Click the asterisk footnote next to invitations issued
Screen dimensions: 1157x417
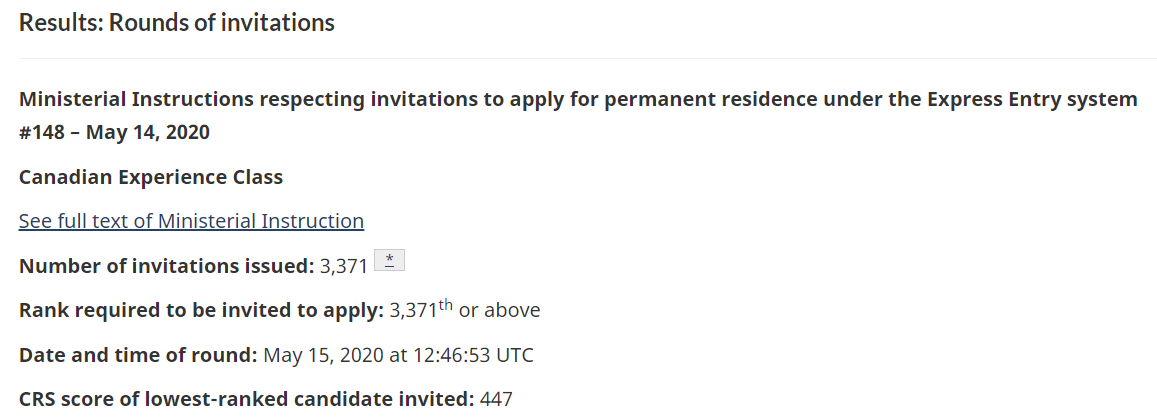(389, 261)
